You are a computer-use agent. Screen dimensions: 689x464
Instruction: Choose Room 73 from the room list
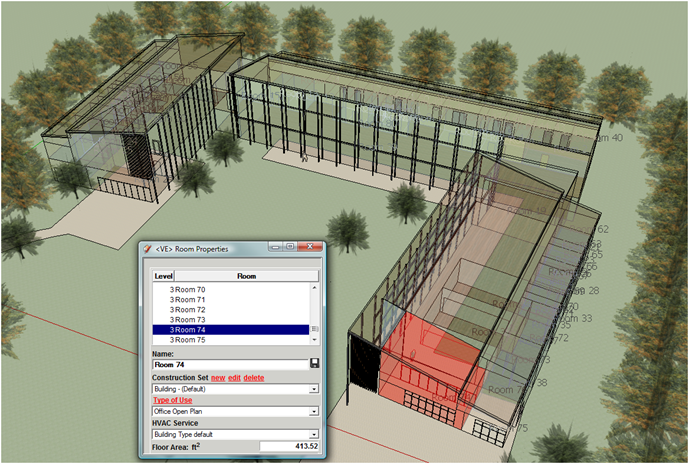190,319
